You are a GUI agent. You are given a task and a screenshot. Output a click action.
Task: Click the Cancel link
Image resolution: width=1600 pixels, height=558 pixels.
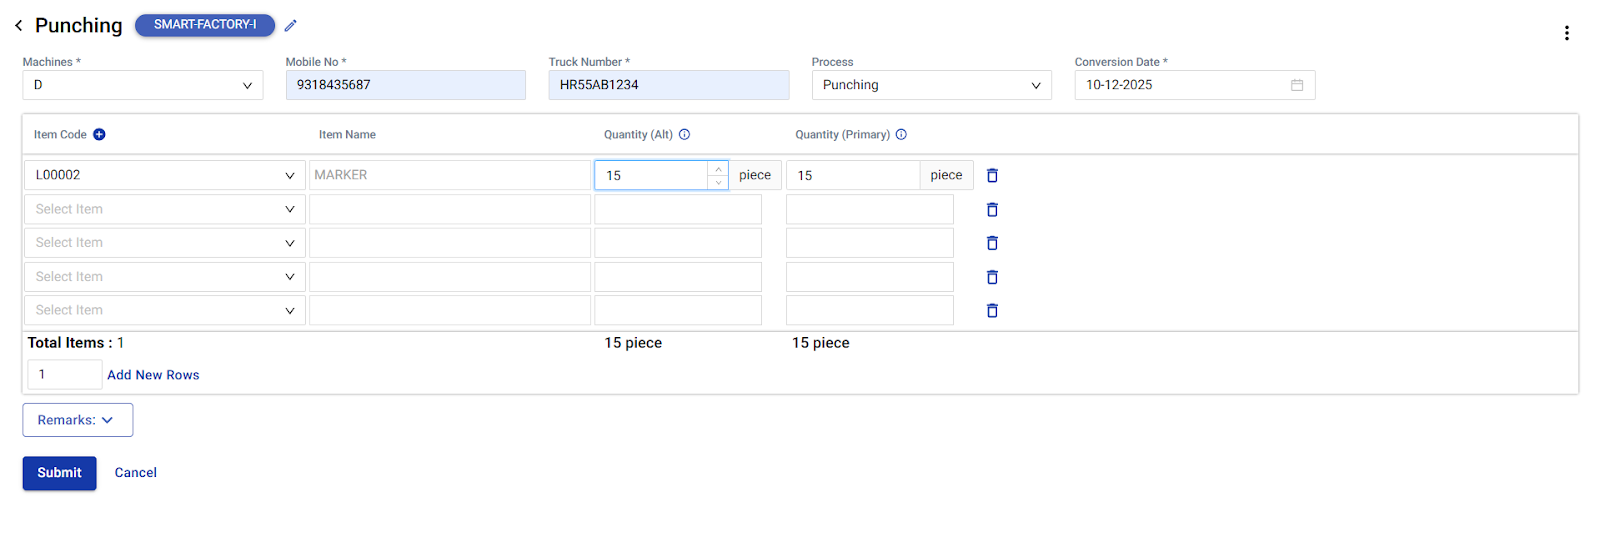(x=135, y=473)
